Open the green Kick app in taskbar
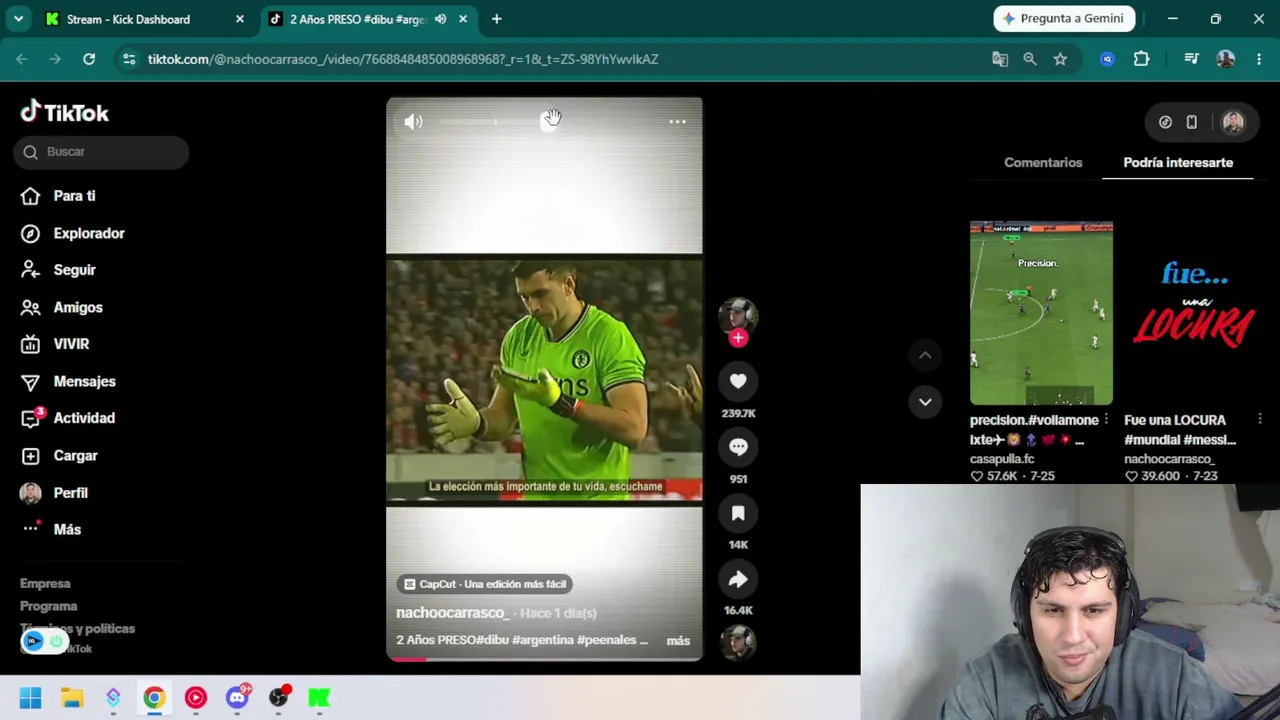The image size is (1280, 720). [319, 698]
